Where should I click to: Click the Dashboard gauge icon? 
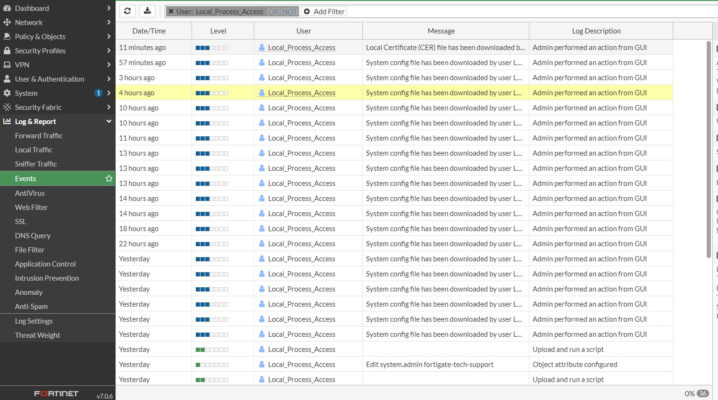coord(7,8)
